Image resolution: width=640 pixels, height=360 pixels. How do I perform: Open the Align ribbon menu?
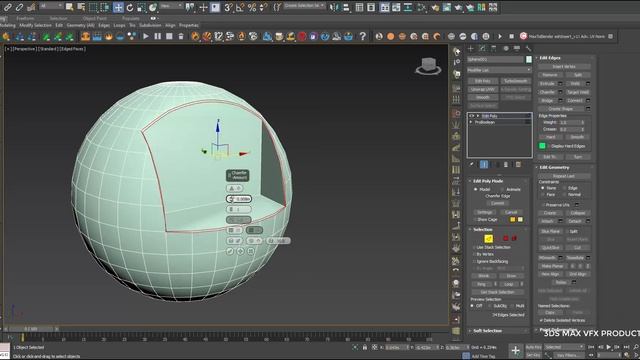(x=170, y=25)
